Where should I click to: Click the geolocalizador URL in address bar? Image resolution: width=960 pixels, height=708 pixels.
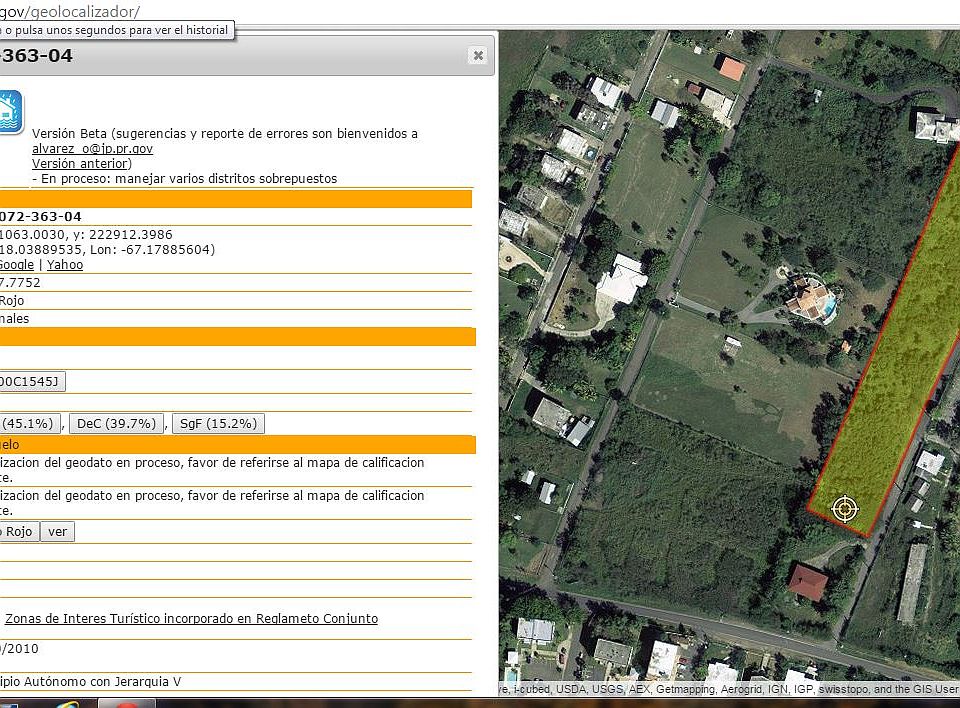coord(70,11)
